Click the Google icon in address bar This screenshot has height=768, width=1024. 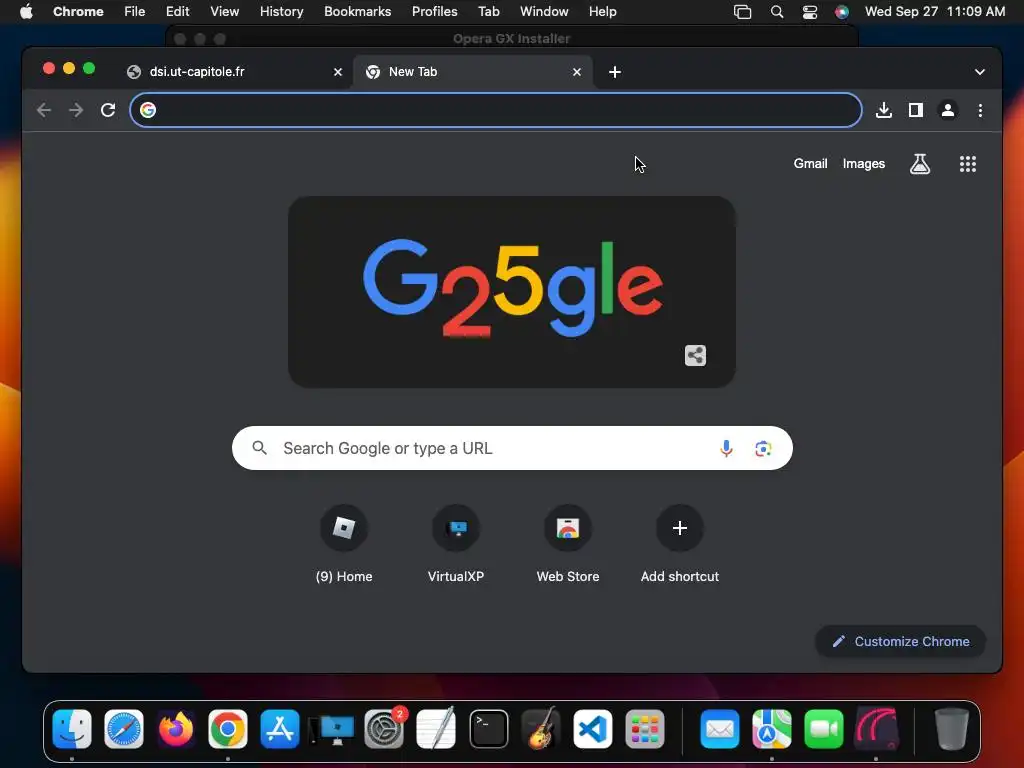point(148,110)
